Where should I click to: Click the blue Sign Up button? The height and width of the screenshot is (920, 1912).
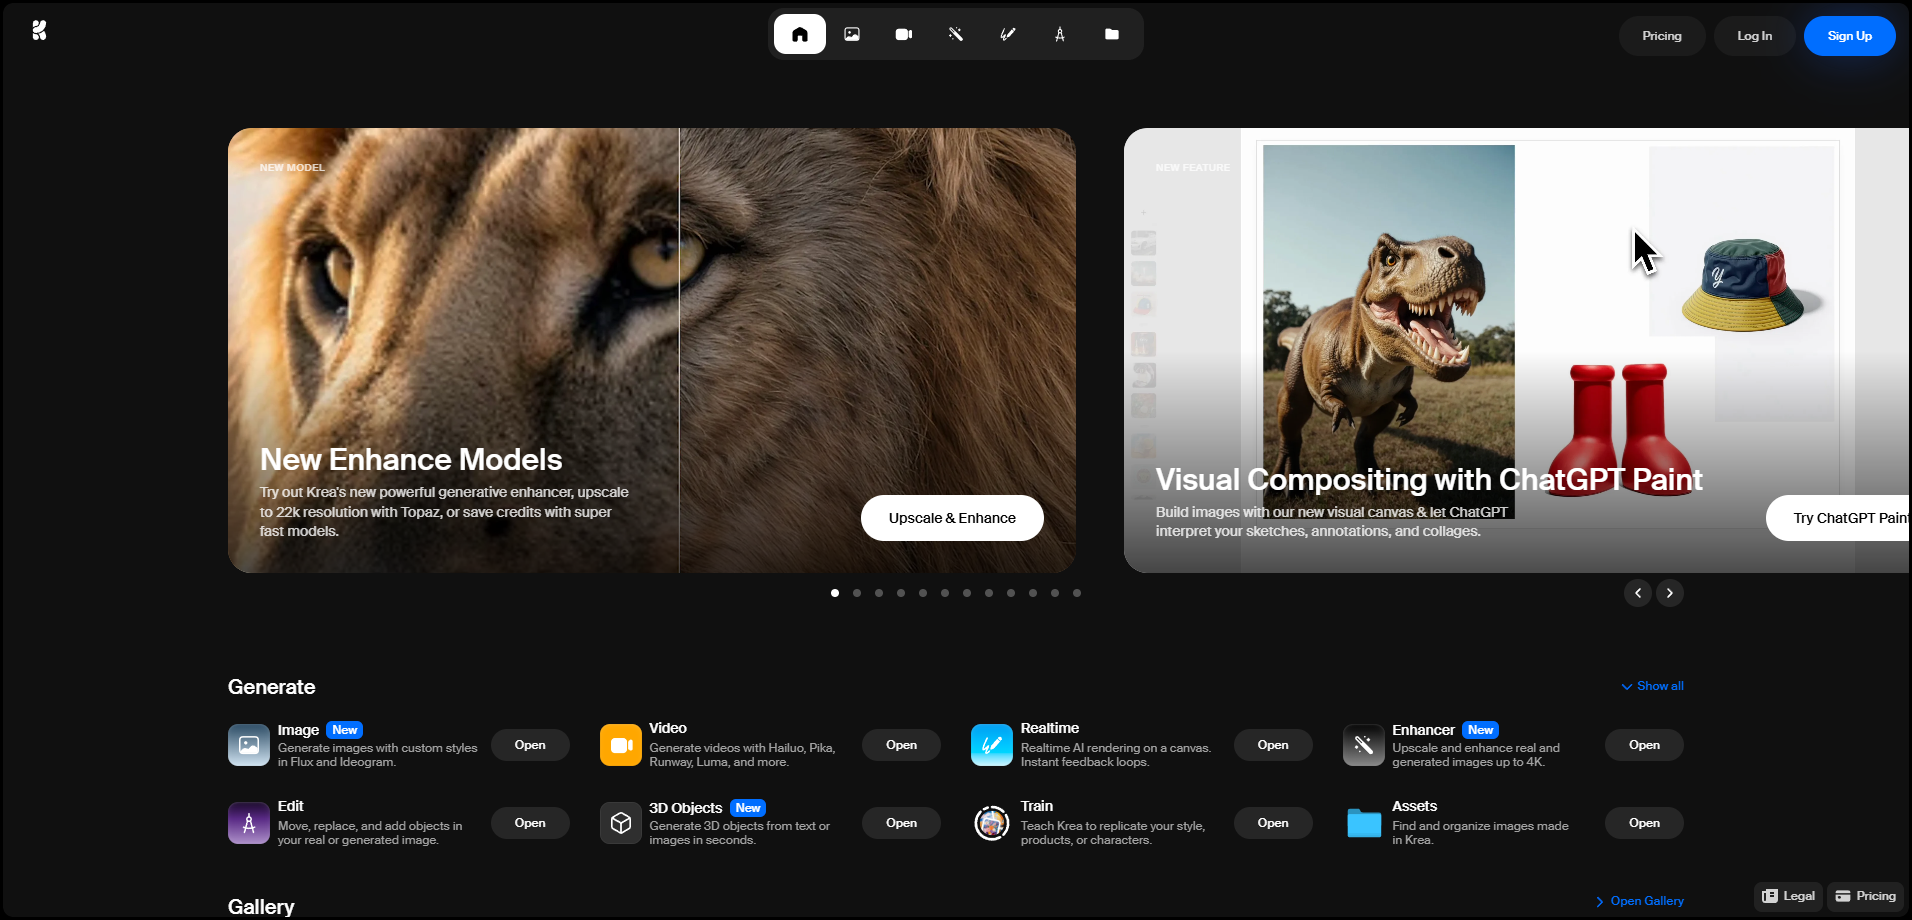coord(1850,36)
